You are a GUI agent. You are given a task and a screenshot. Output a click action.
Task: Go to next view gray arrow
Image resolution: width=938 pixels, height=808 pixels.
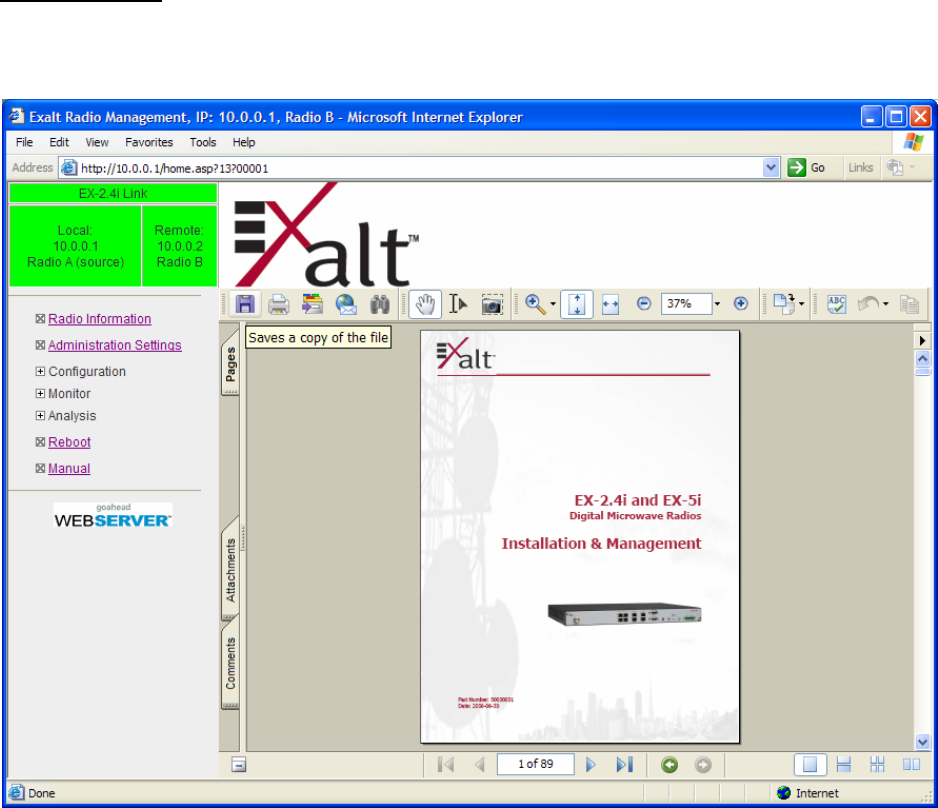(703, 764)
